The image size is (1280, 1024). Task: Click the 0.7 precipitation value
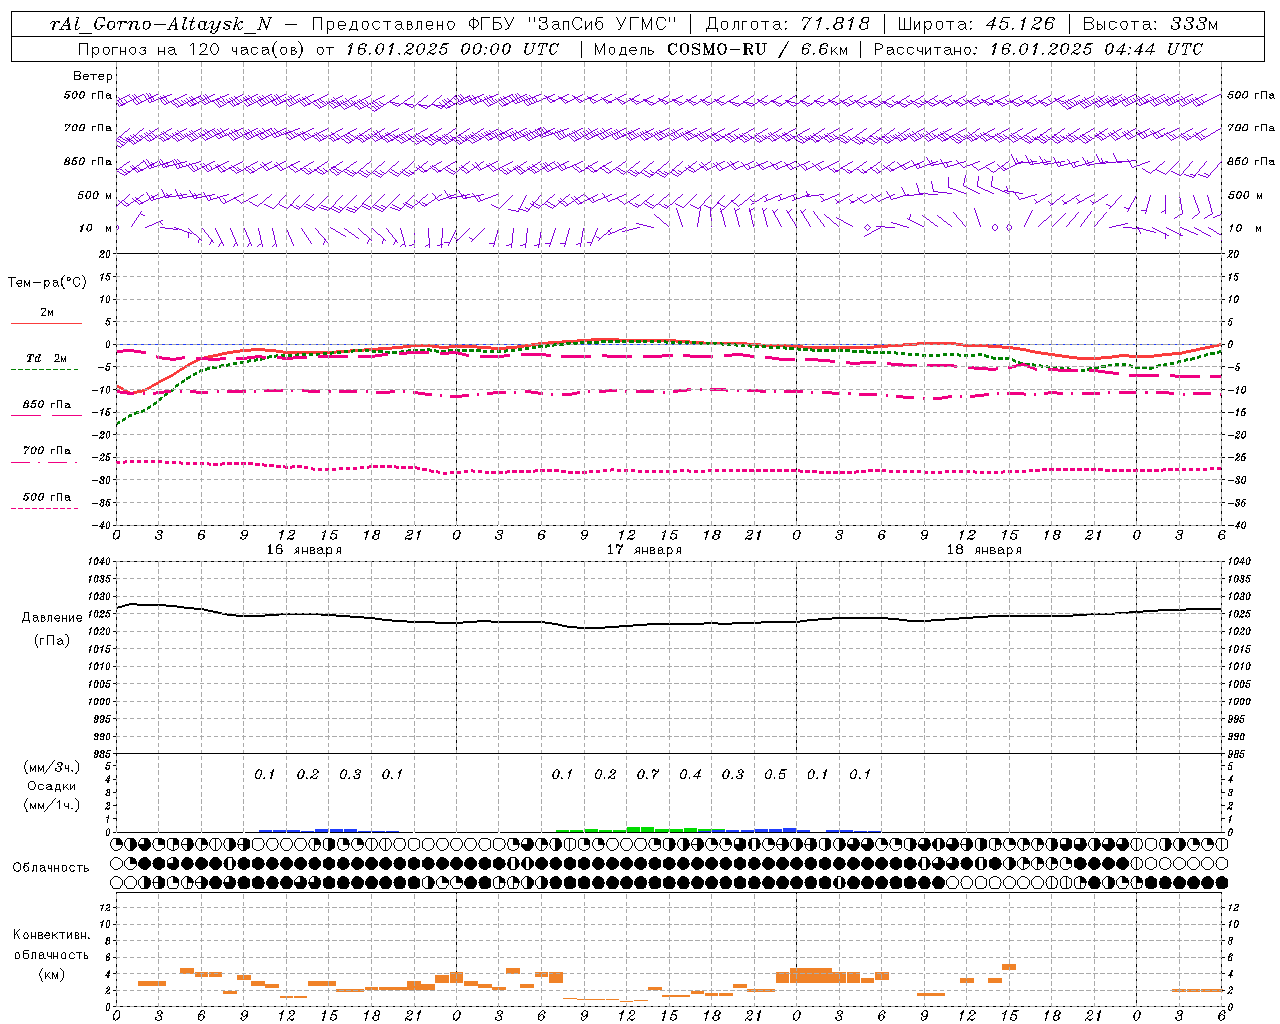[x=648, y=775]
